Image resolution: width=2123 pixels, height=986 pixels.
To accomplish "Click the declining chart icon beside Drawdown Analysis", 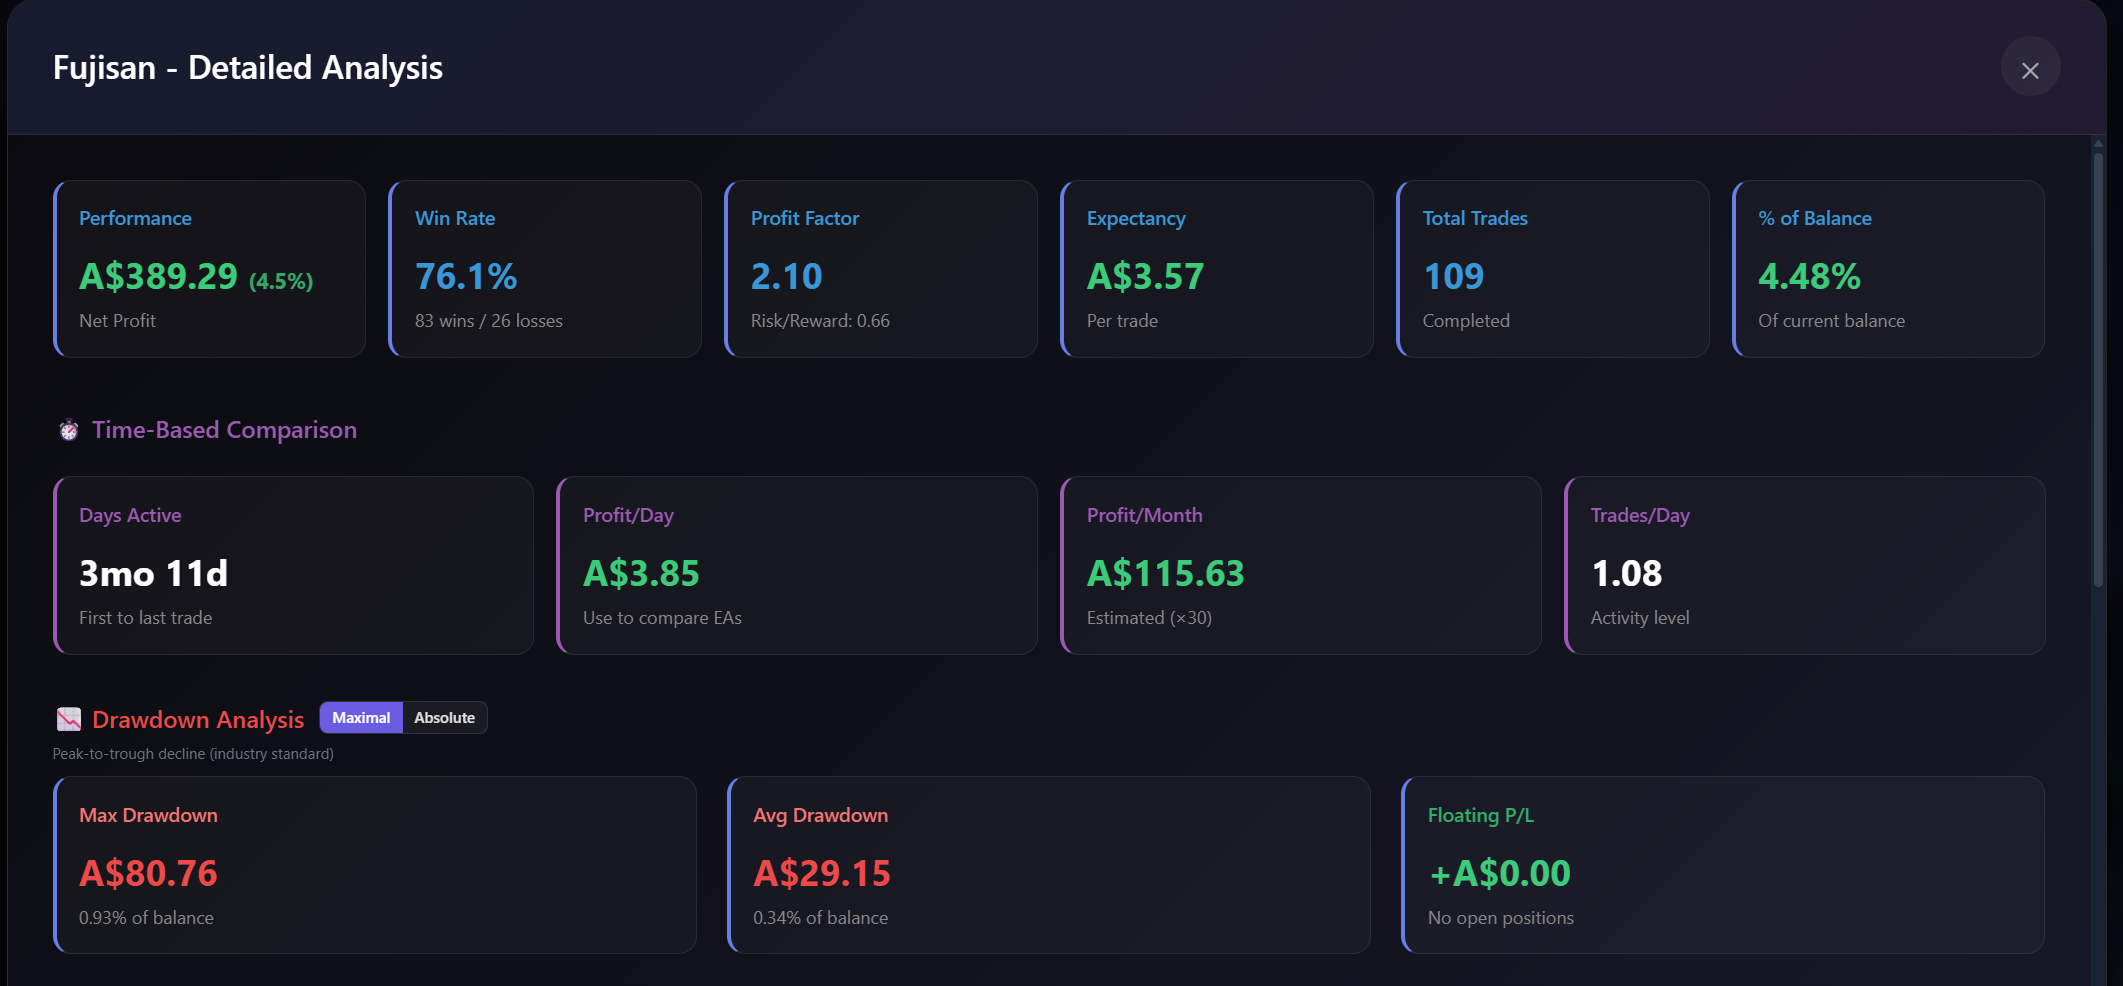I will coord(69,719).
